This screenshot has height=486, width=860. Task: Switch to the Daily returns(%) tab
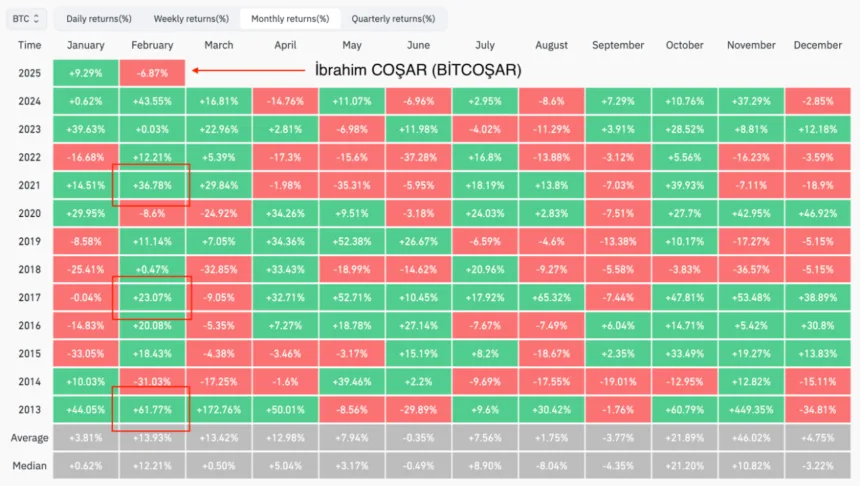99,19
